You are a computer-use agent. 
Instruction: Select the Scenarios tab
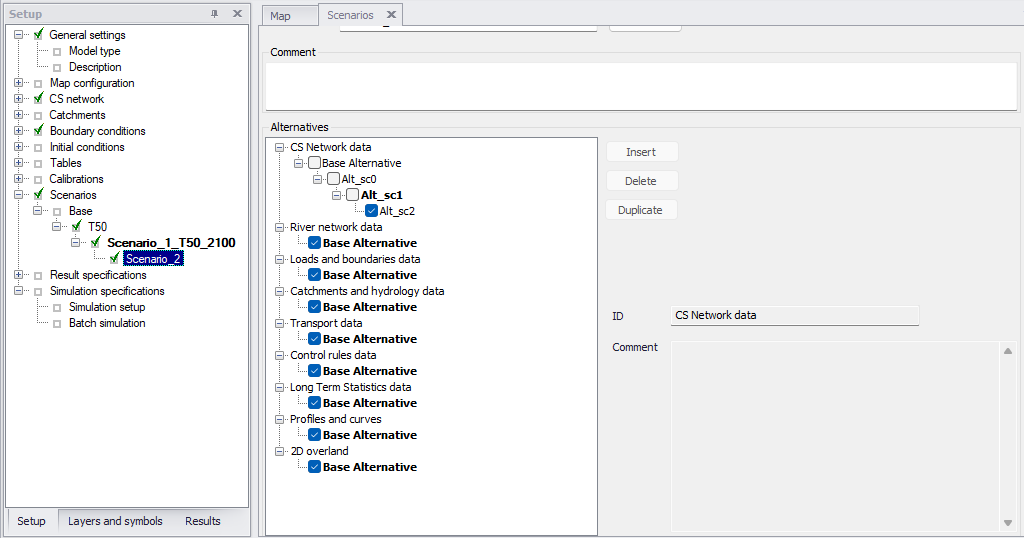350,15
